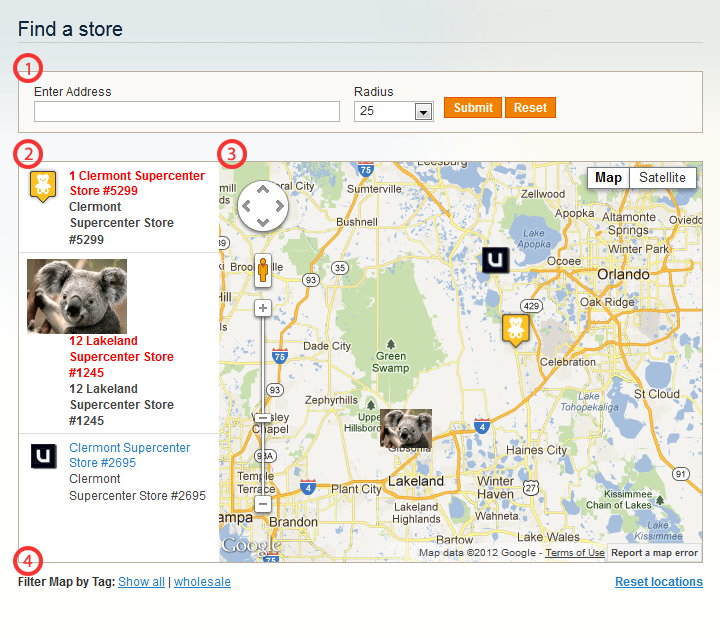Click the zoom slider handle
The image size is (720, 638).
pos(263,418)
